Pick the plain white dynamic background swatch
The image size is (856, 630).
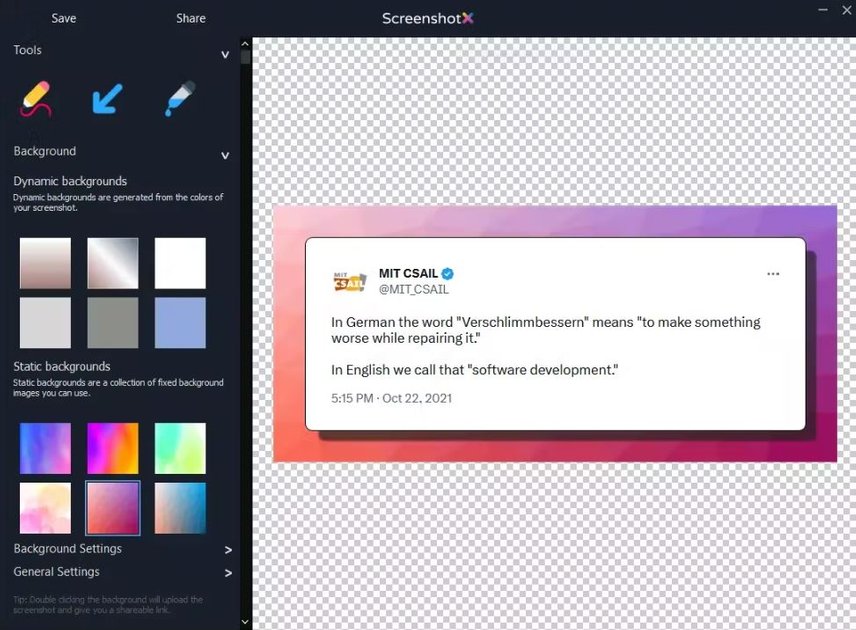coord(180,262)
